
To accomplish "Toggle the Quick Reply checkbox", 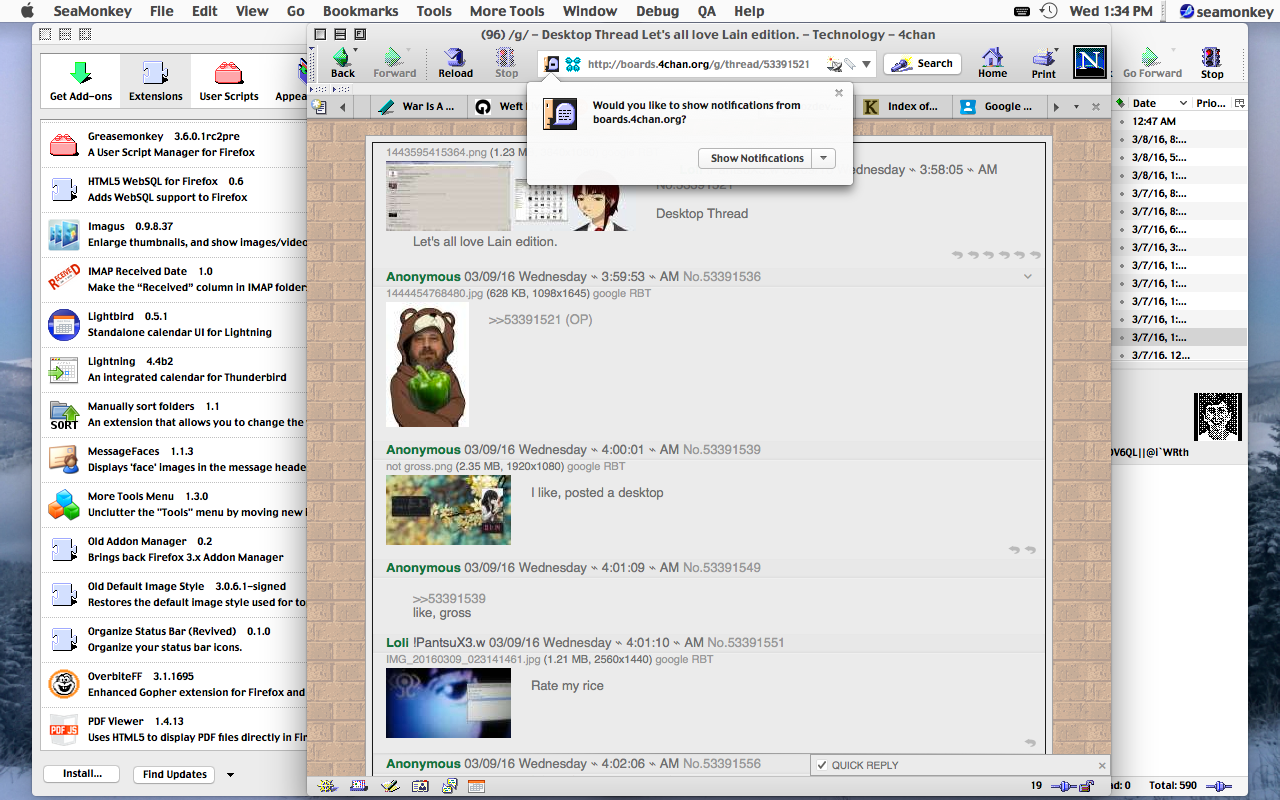I will click(x=821, y=765).
